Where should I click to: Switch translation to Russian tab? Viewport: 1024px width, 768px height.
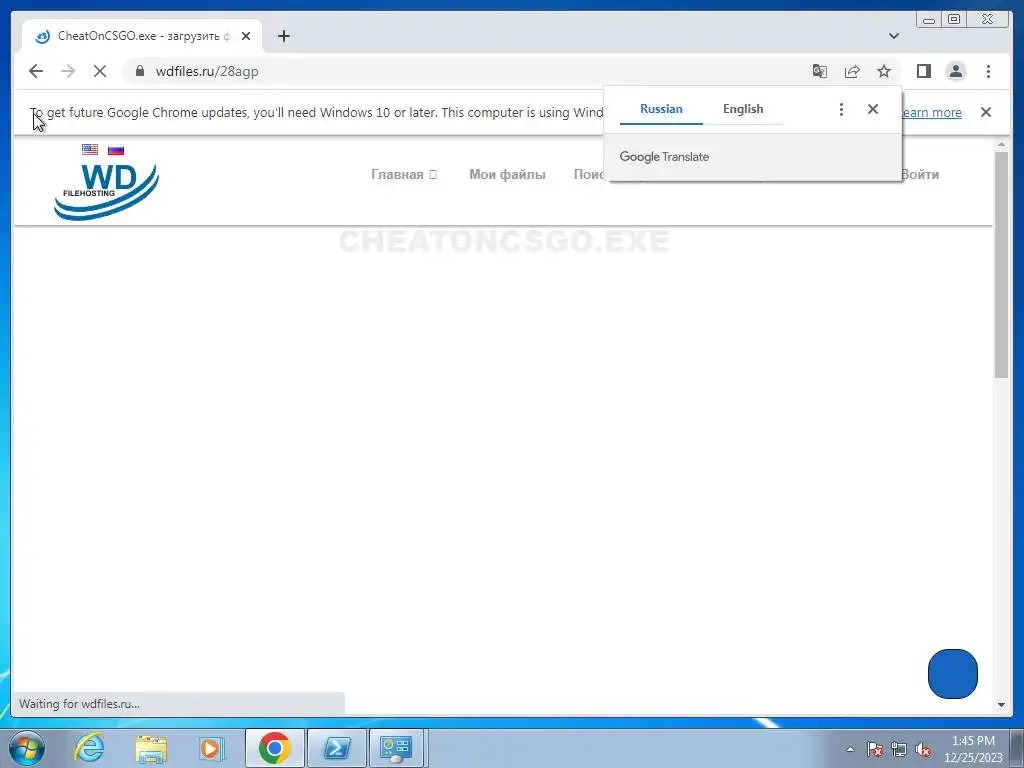[661, 109]
